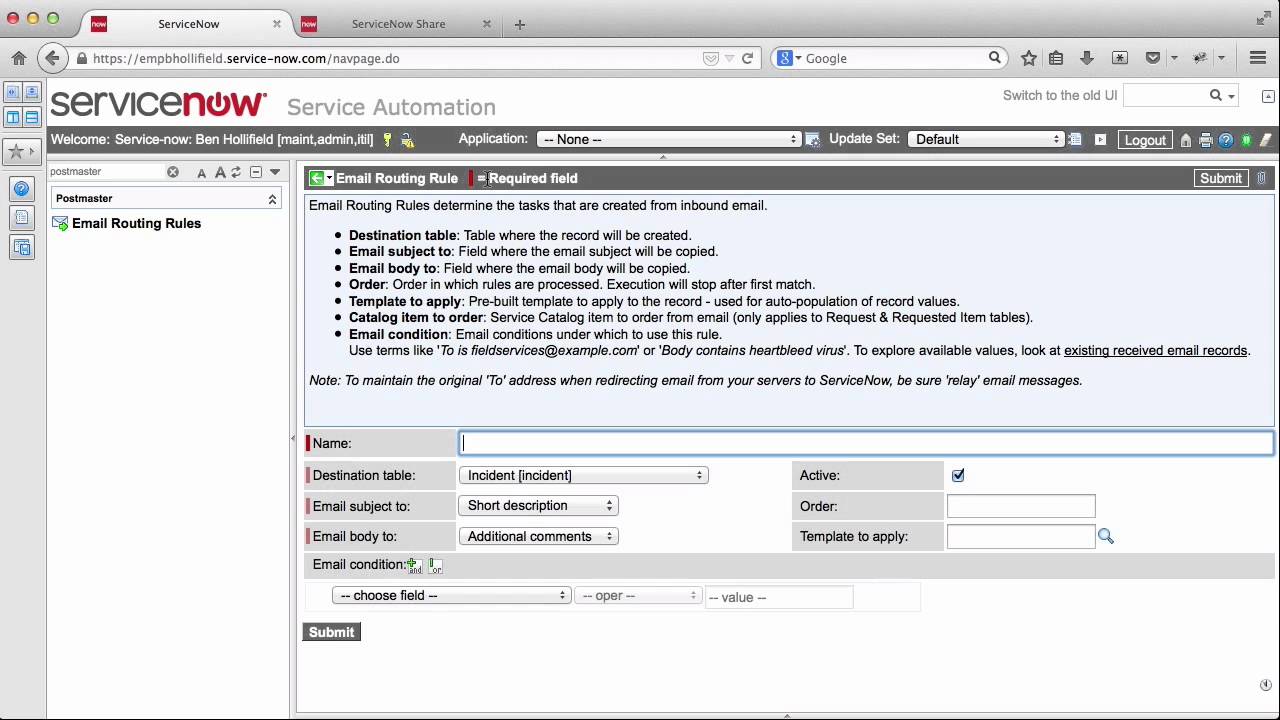Open the Destination table dropdown
This screenshot has width=1280, height=720.
pos(584,476)
